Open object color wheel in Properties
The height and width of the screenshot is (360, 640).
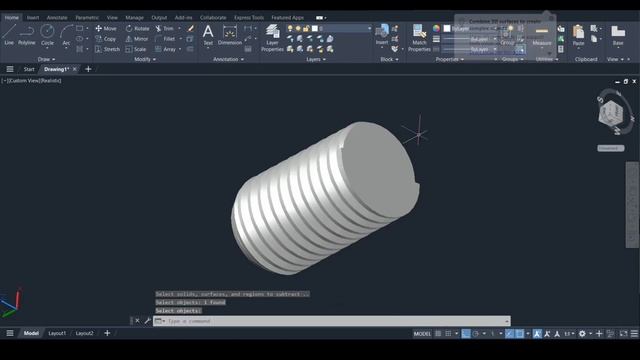tap(436, 28)
